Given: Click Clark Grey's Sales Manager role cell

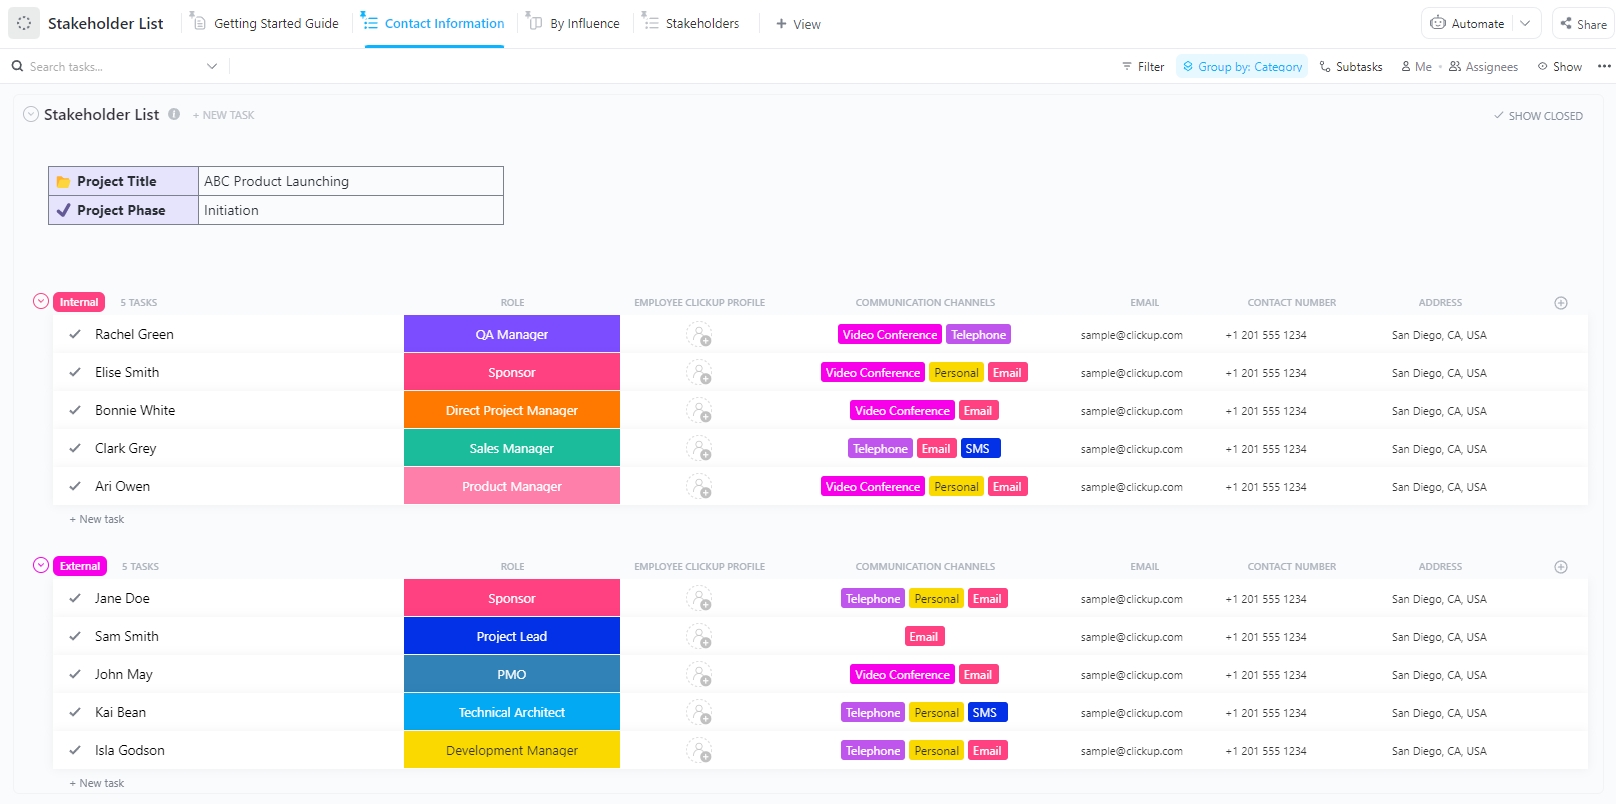Looking at the screenshot, I should [512, 448].
